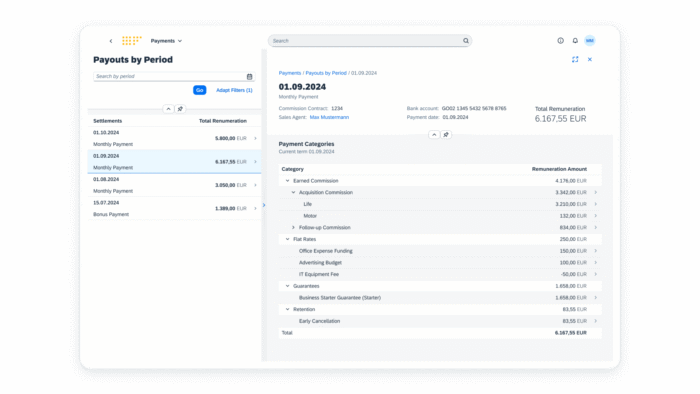Pin the detail page header

[446, 135]
